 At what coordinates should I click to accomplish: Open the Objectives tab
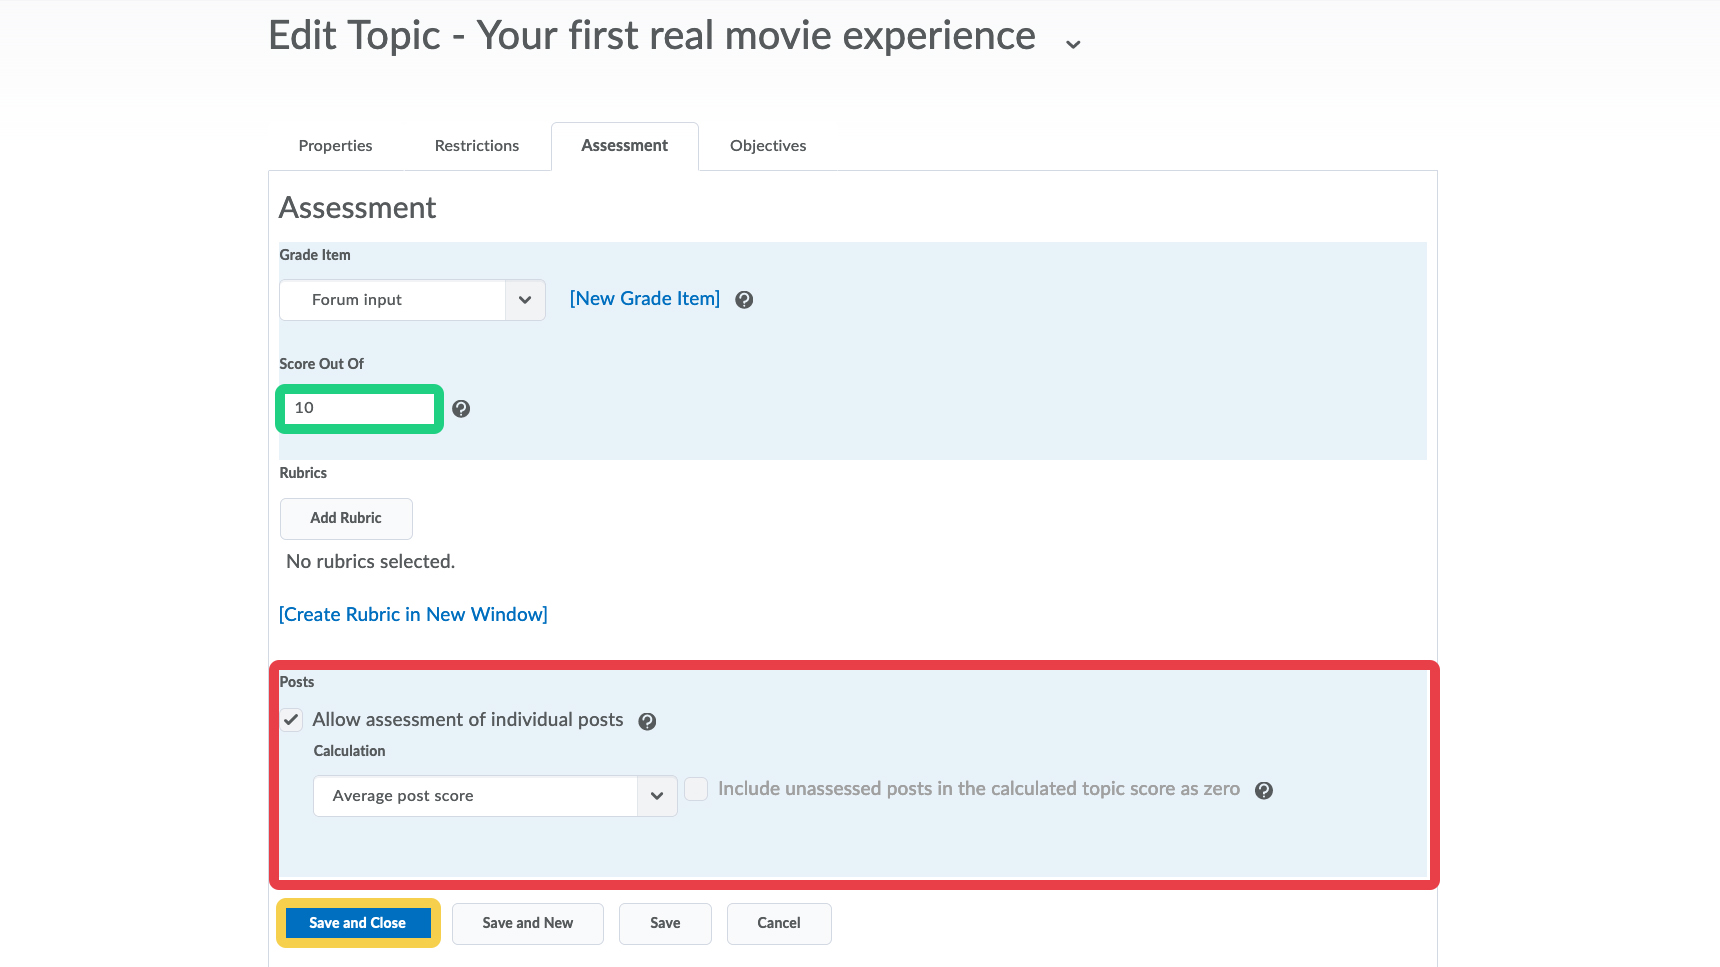[x=768, y=146]
